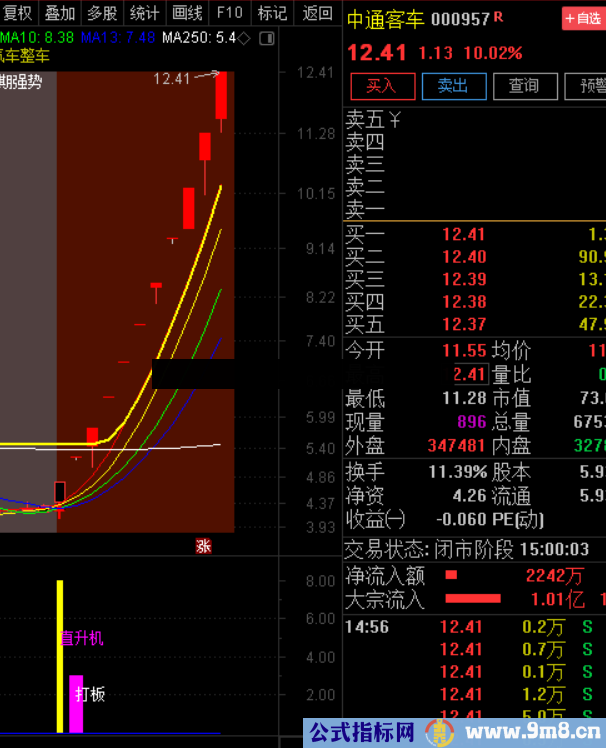Image resolution: width=606 pixels, height=748 pixels.
Task: Click the 换手 value 11.39%
Action: pyautogui.click(x=458, y=472)
